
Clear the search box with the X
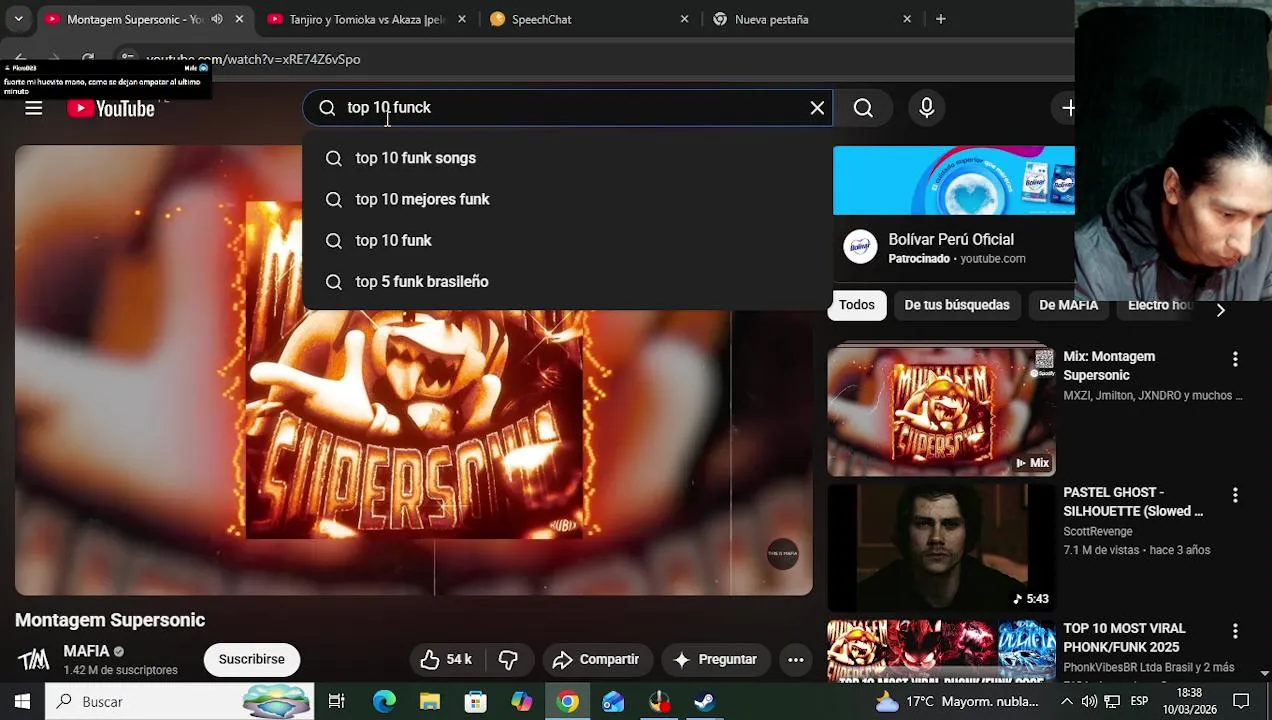[817, 108]
